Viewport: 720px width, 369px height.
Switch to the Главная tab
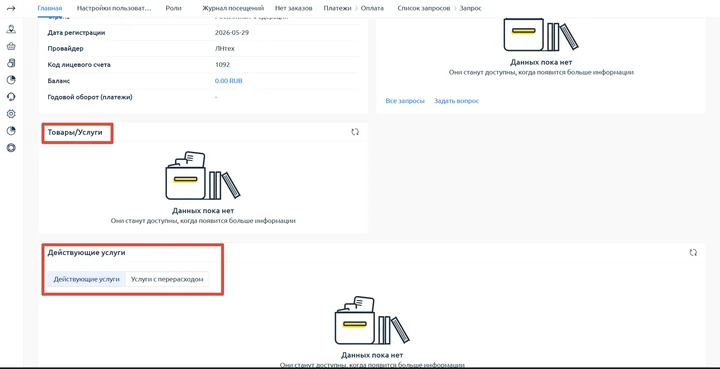(x=50, y=8)
